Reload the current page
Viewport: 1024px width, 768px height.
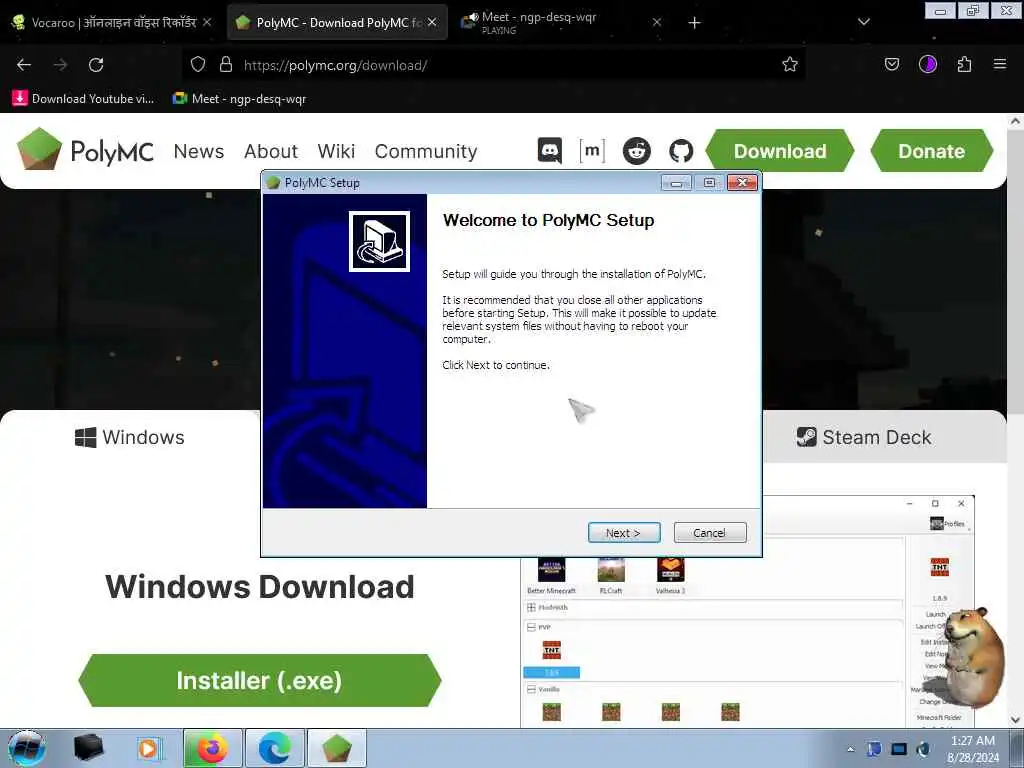(x=96, y=65)
